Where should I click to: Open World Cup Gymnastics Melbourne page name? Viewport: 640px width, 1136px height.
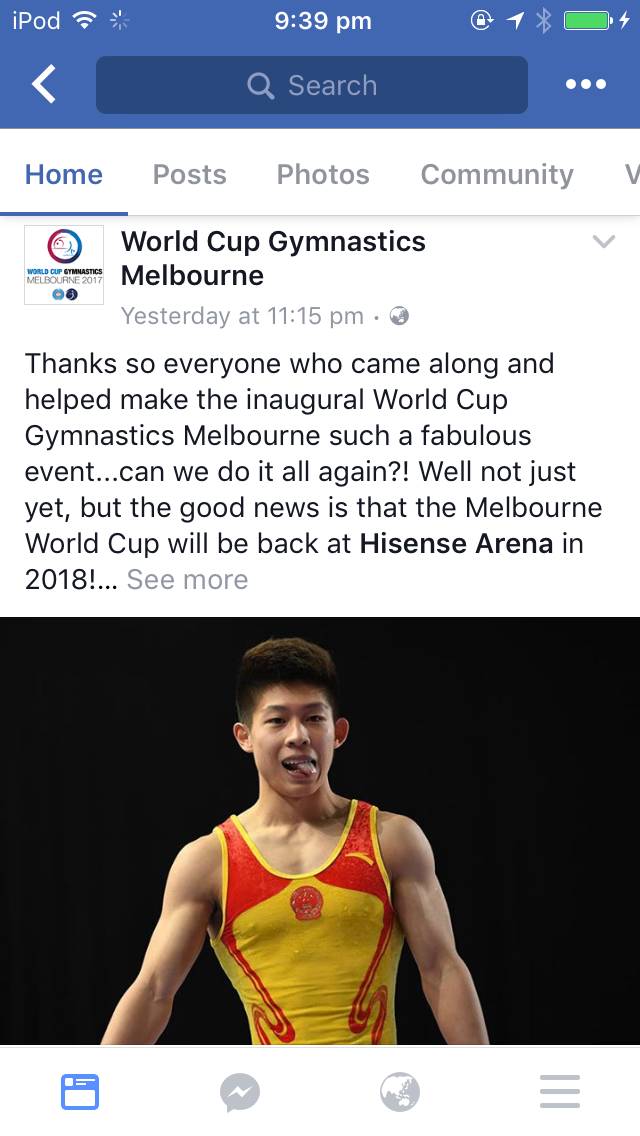point(273,258)
